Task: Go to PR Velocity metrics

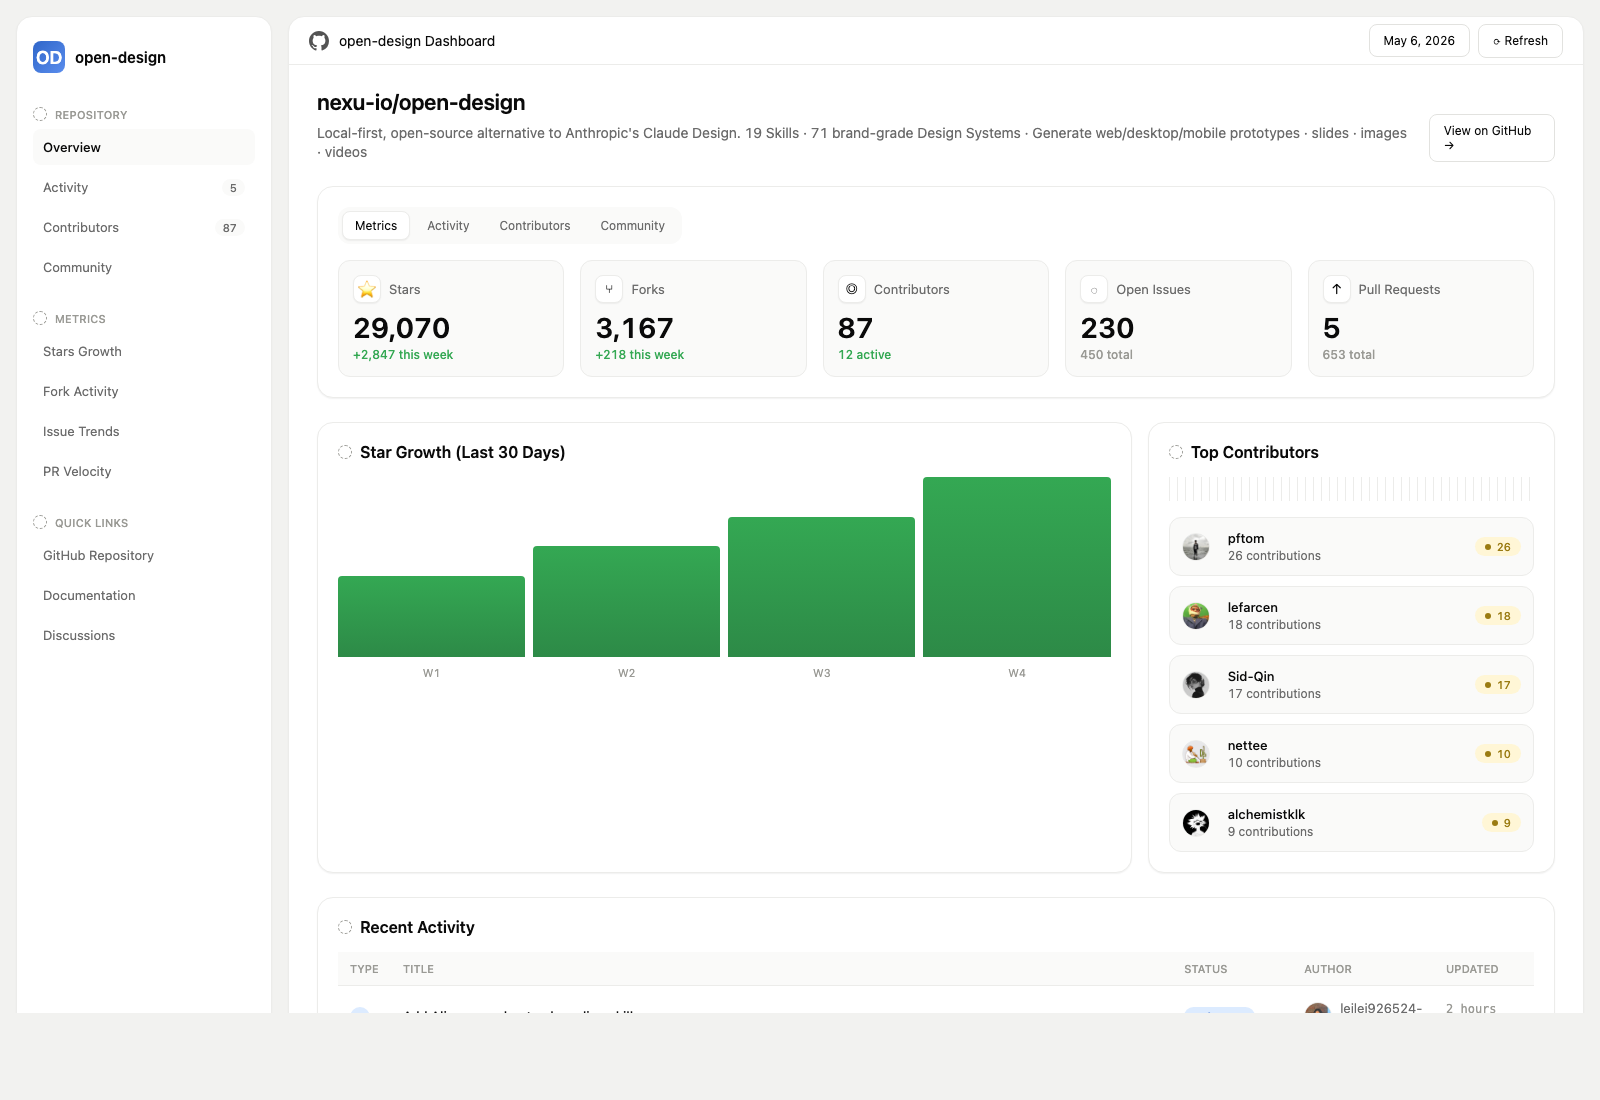Action: (144, 471)
